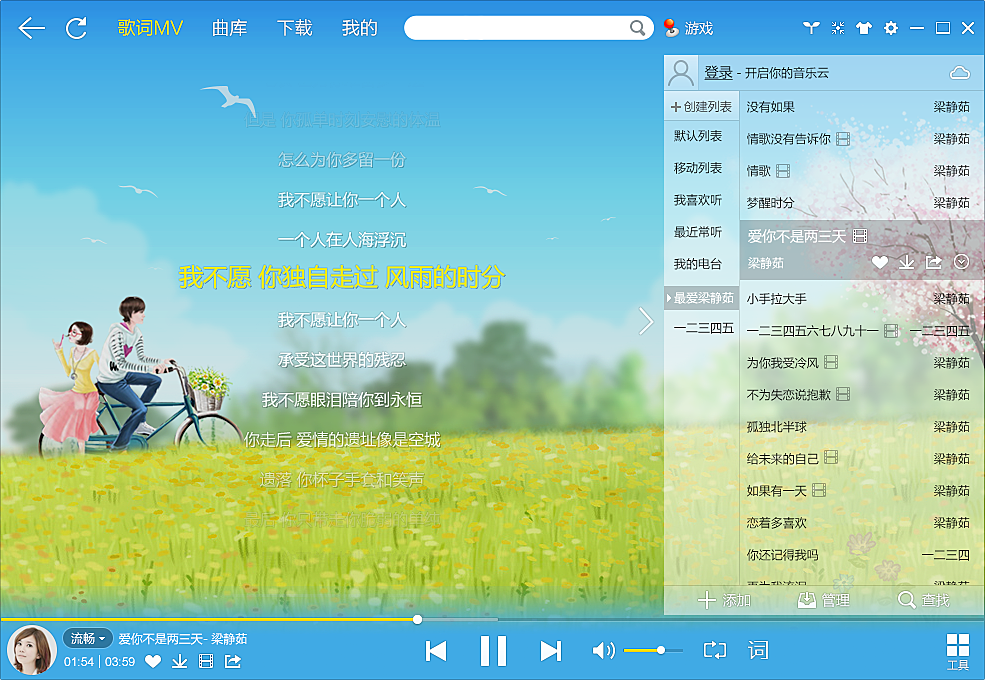Open the 曲库 tab
Image resolution: width=985 pixels, height=680 pixels.
tap(229, 28)
